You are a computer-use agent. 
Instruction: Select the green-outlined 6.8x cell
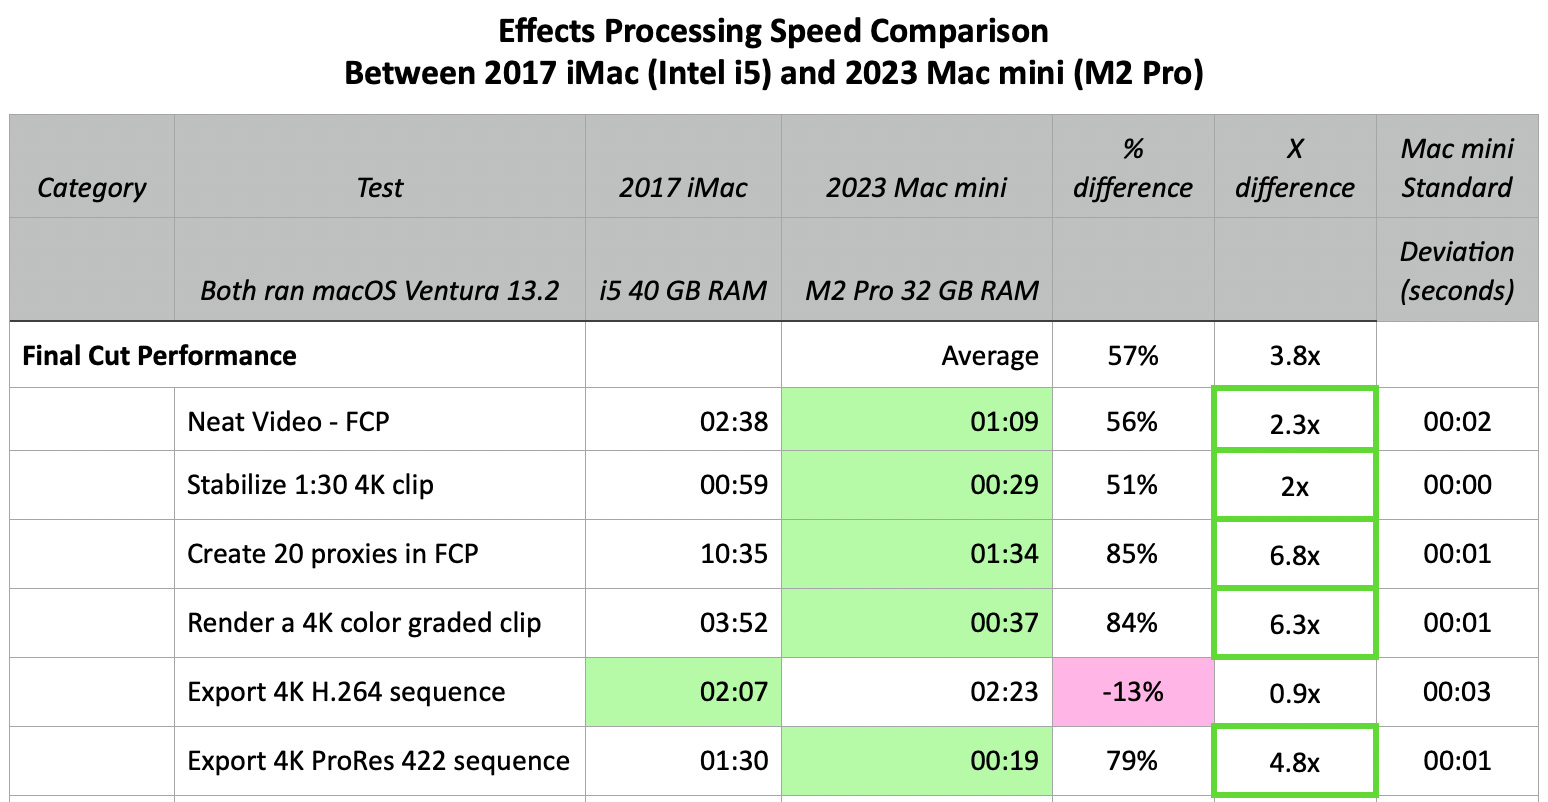click(x=1294, y=554)
